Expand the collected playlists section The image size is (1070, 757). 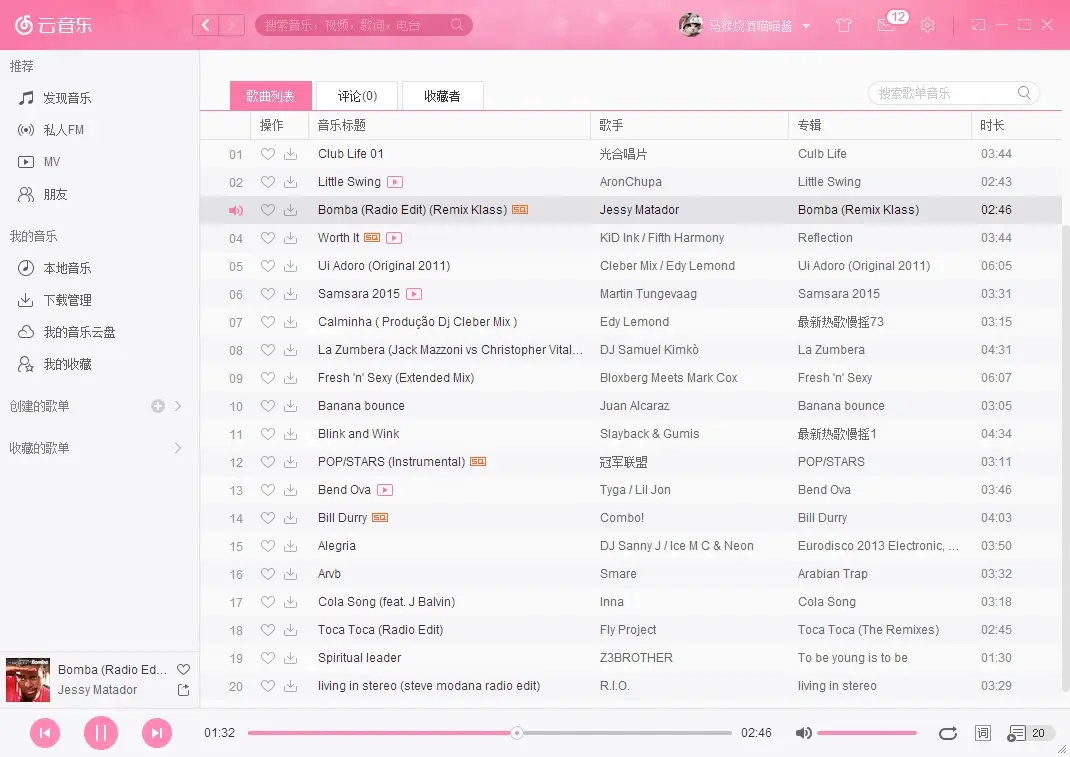[x=178, y=448]
